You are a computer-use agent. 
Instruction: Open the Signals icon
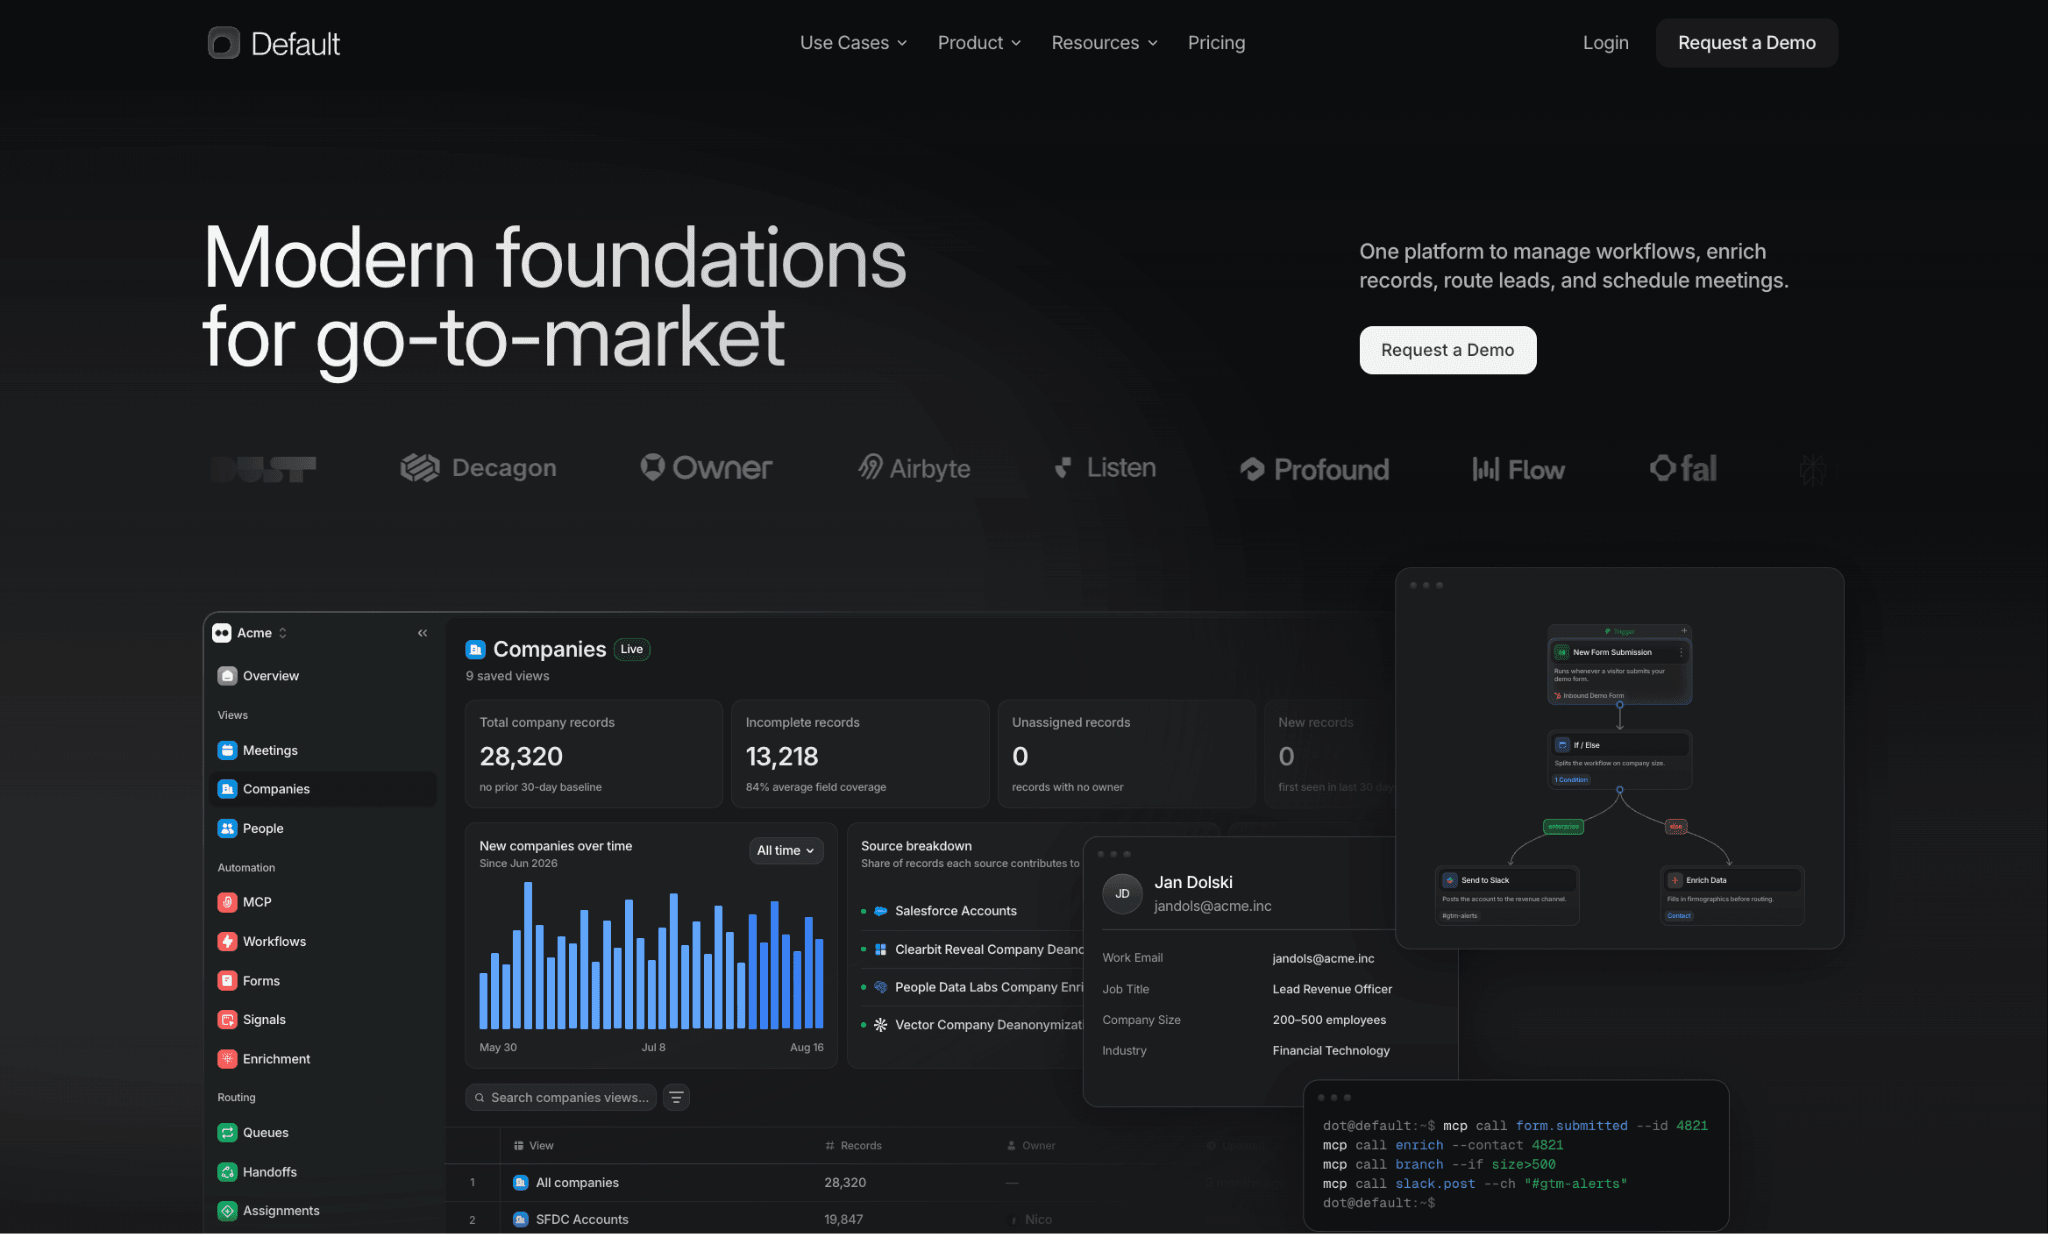pyautogui.click(x=228, y=1020)
